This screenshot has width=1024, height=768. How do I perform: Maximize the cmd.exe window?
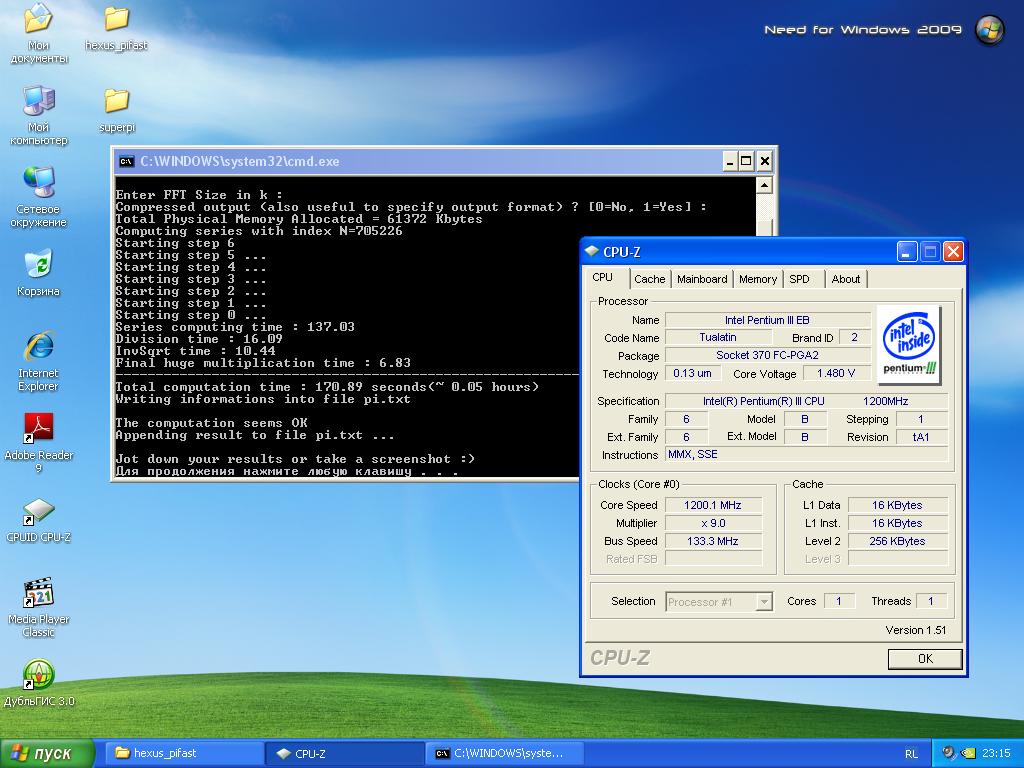point(746,161)
